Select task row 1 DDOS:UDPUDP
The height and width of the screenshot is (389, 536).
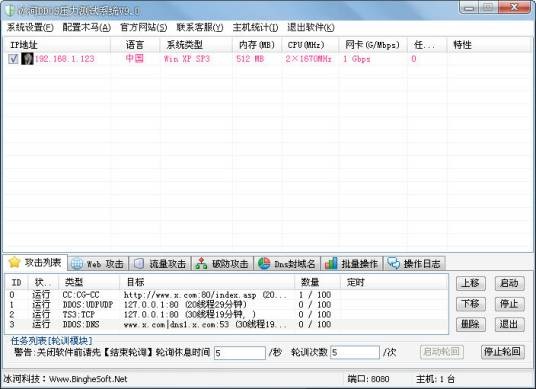click(x=227, y=305)
